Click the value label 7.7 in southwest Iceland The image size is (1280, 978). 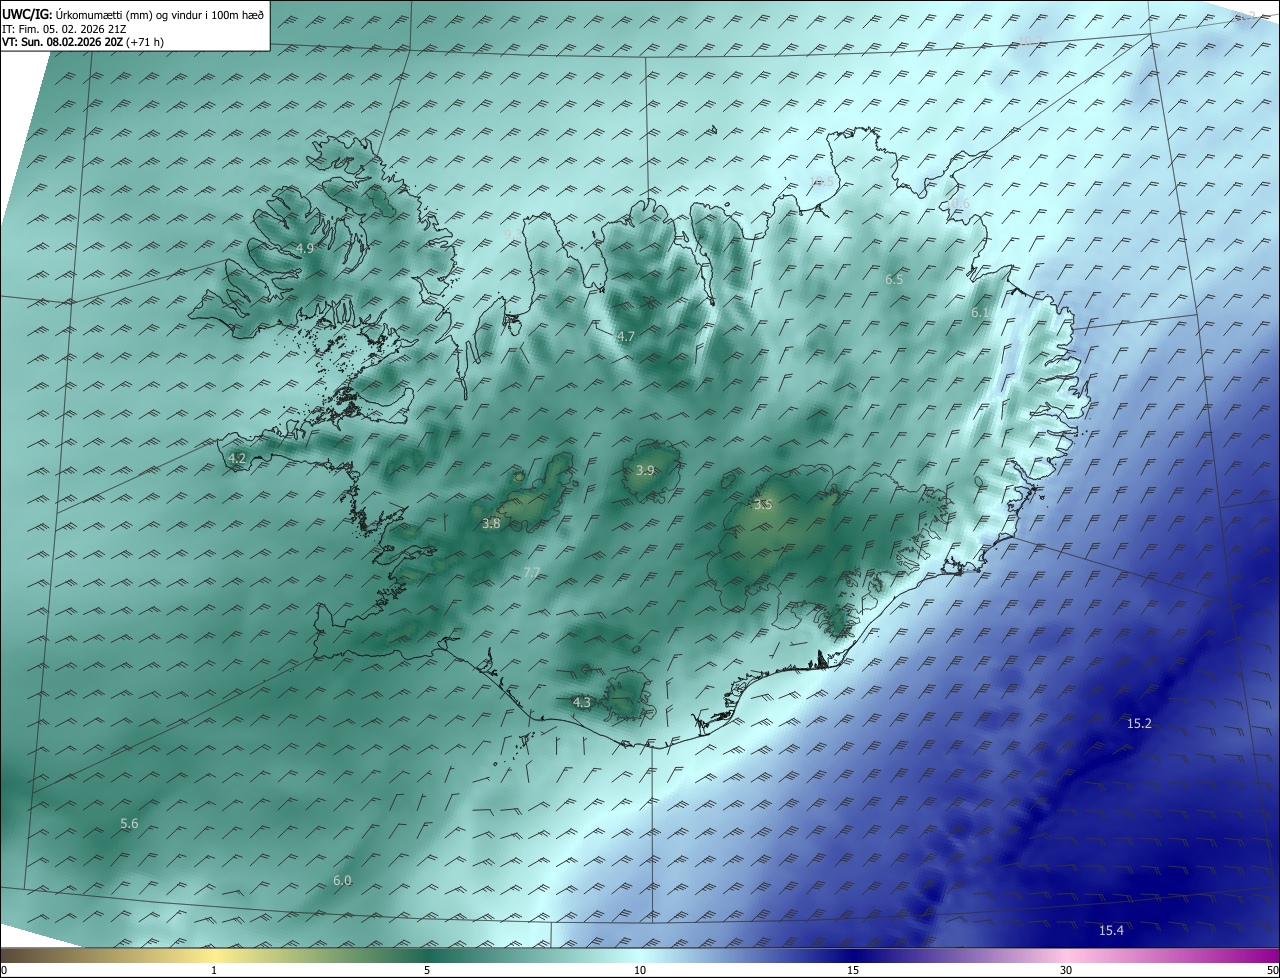tap(532, 572)
